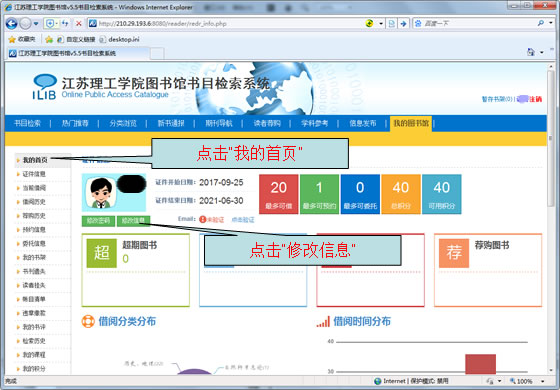
Task: Click the ILIB logo
Action: coord(44,87)
